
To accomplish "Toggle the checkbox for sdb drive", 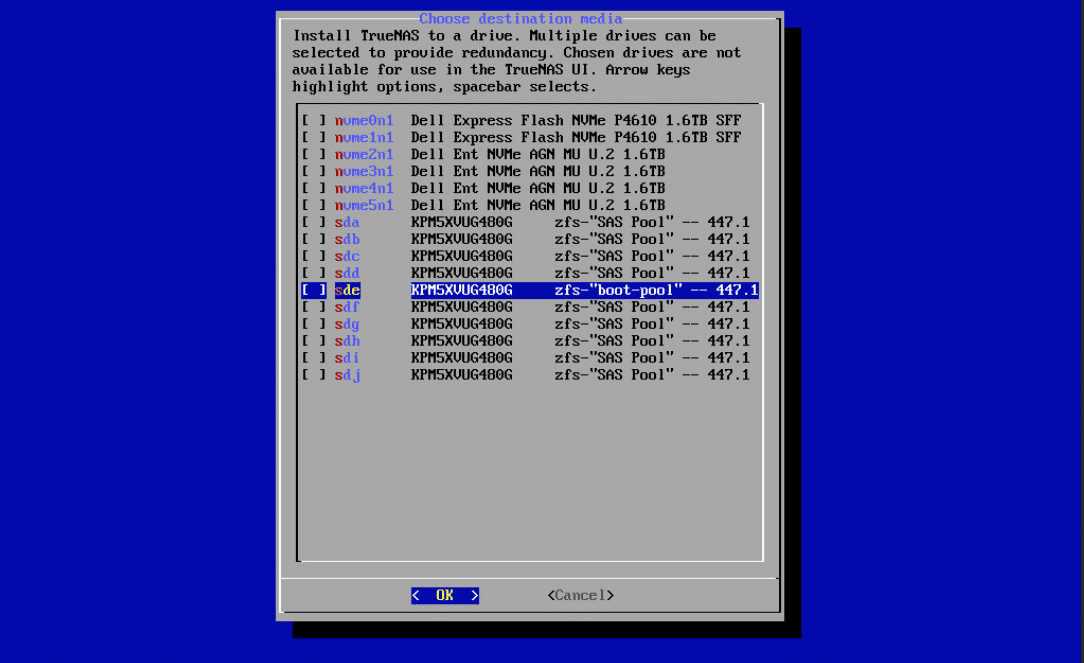I will [x=313, y=239].
